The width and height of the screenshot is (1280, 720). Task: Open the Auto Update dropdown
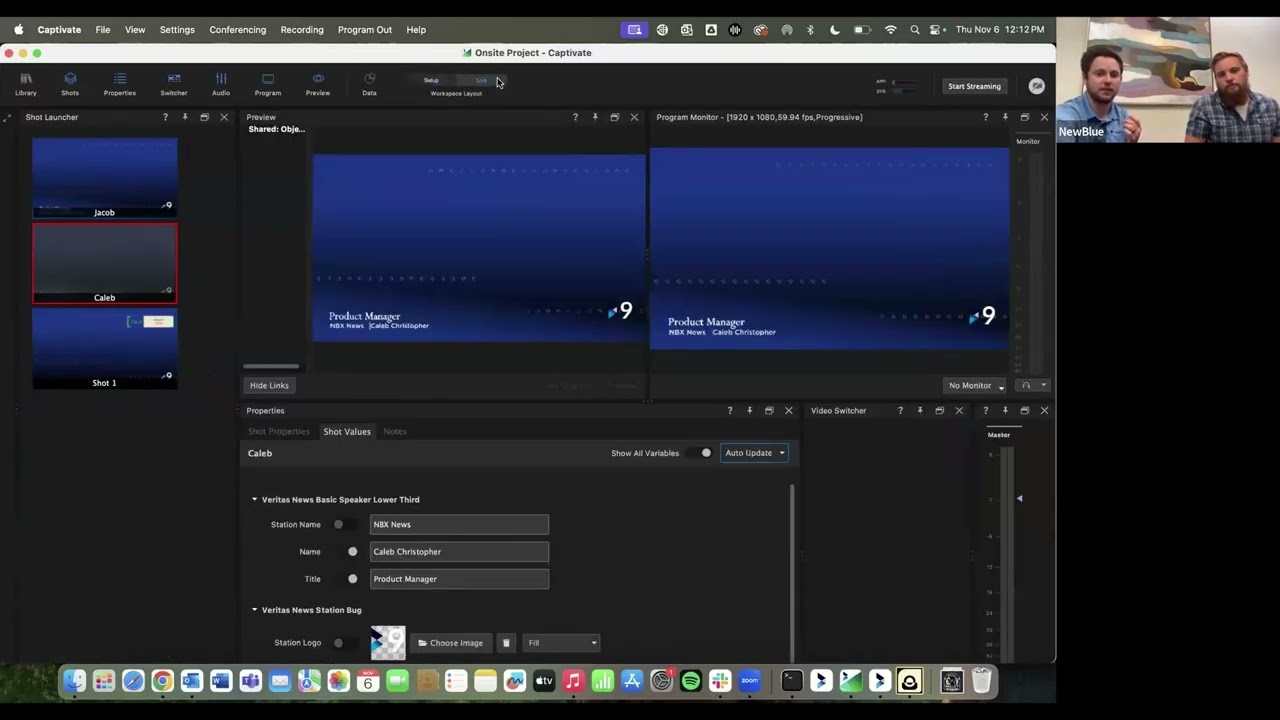pos(755,453)
